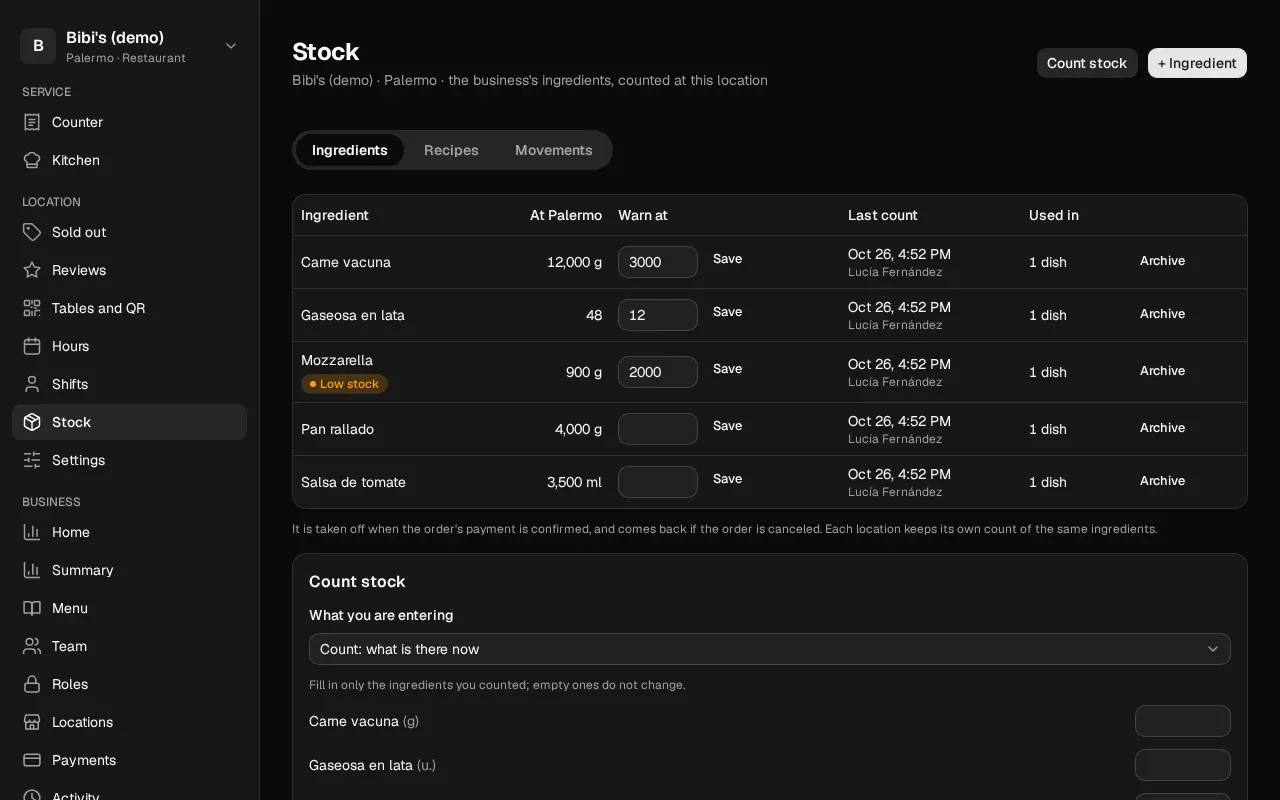Save warn-at value for Carne vacuna
Screen dimensions: 1280x800
pyautogui.click(x=727, y=259)
